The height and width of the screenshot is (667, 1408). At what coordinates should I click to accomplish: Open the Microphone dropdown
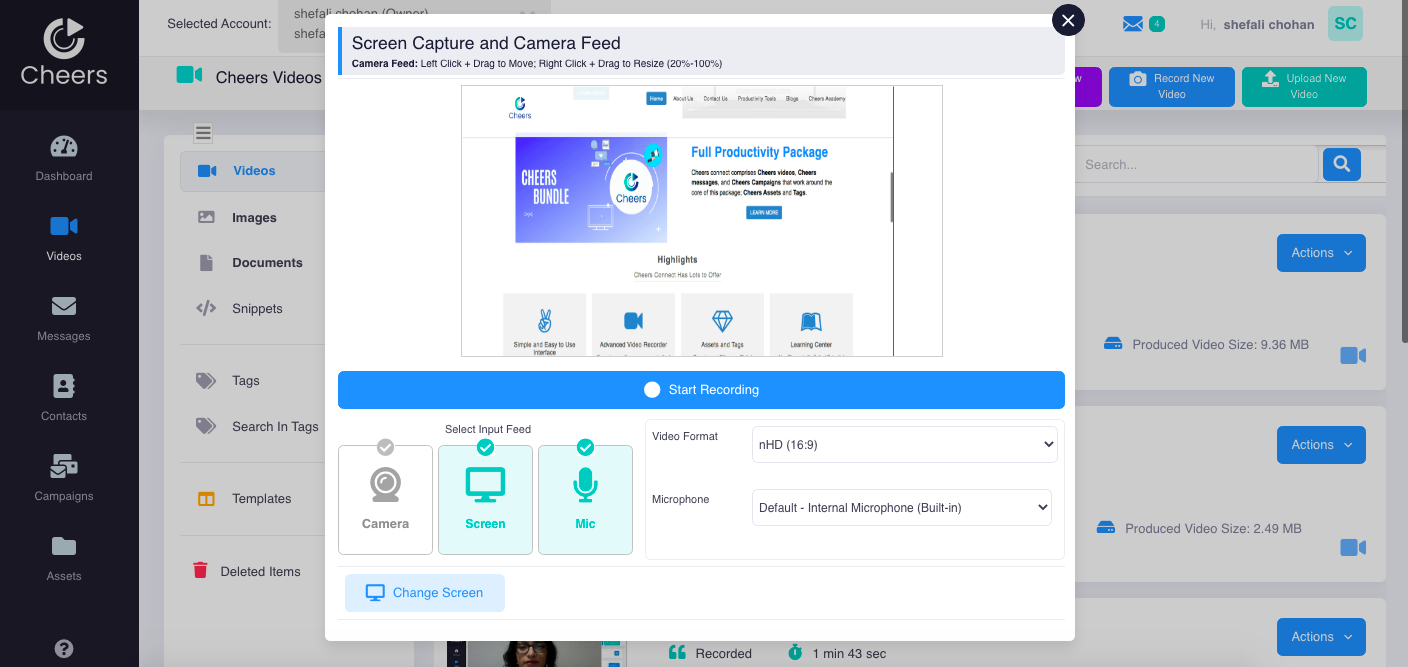pyautogui.click(x=901, y=507)
